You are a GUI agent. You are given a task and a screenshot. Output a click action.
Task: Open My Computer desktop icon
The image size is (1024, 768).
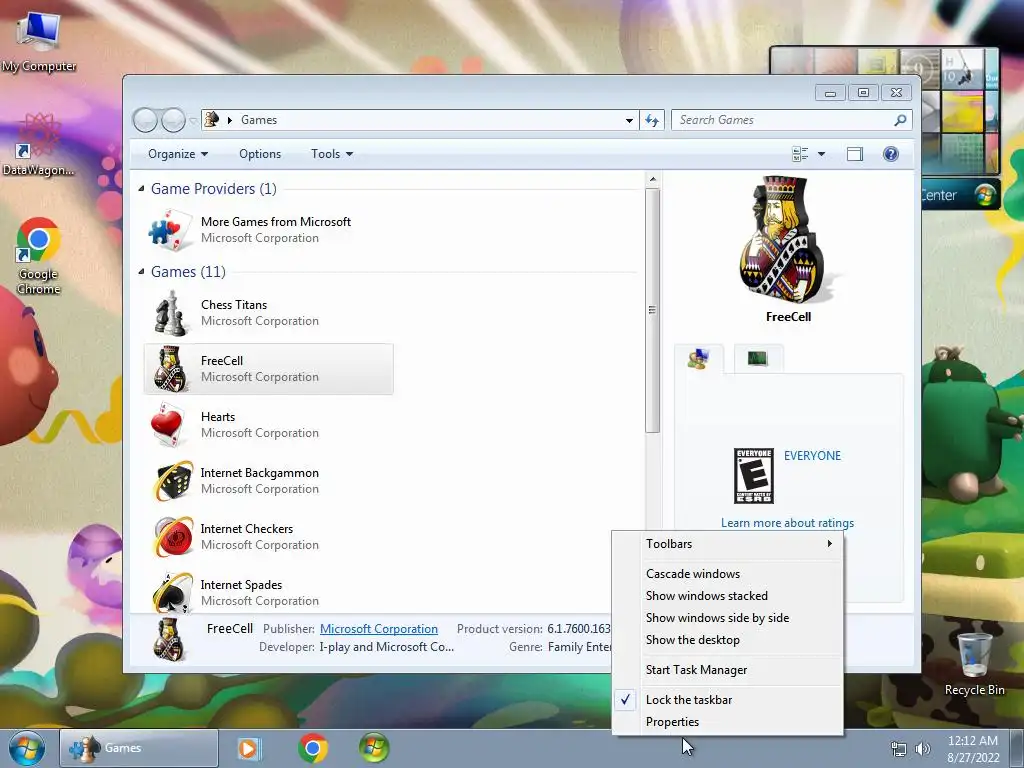coord(39,40)
